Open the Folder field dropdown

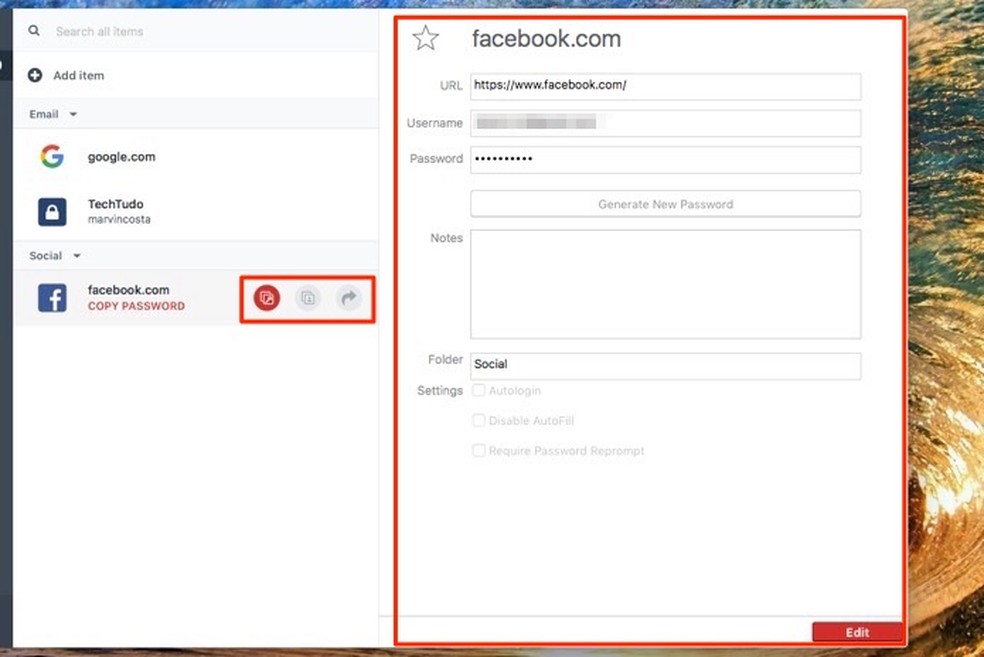coord(665,365)
